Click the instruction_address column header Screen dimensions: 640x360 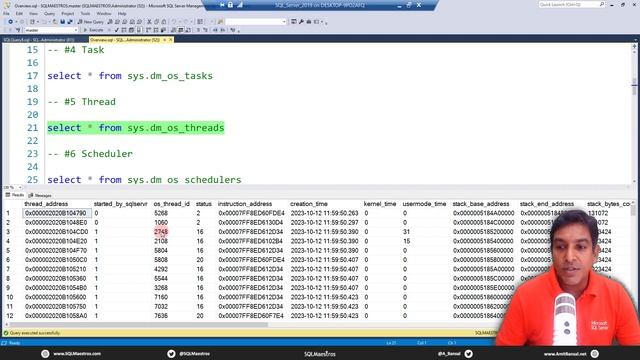coord(245,204)
